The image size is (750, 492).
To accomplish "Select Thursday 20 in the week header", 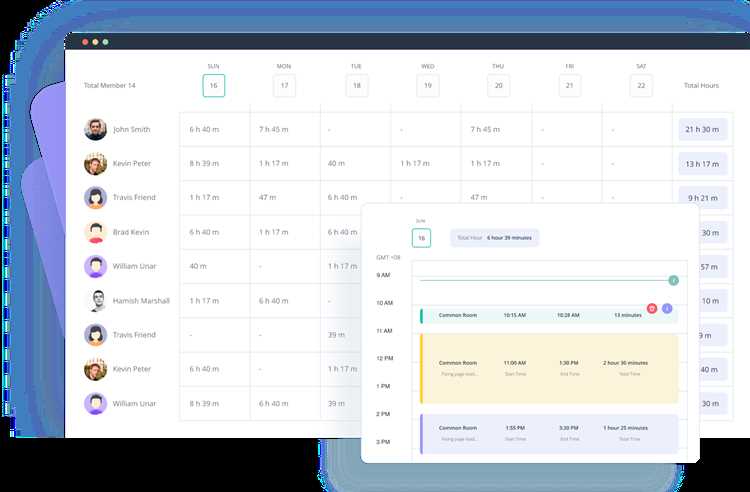I will click(x=498, y=86).
